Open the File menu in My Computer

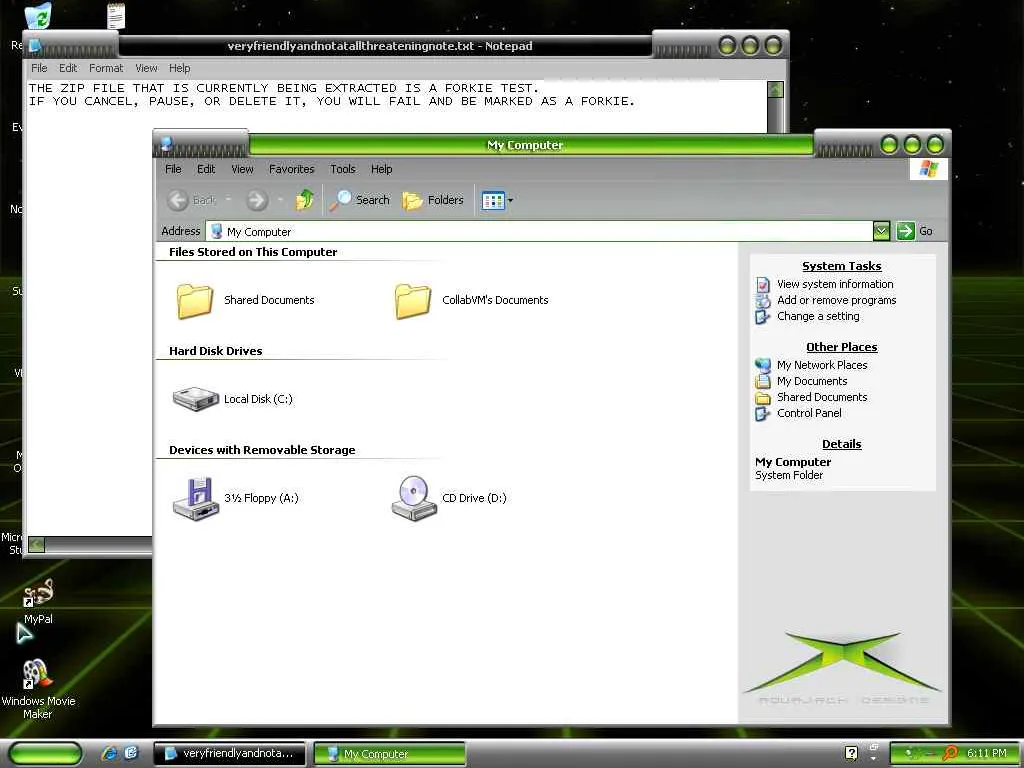(x=173, y=169)
